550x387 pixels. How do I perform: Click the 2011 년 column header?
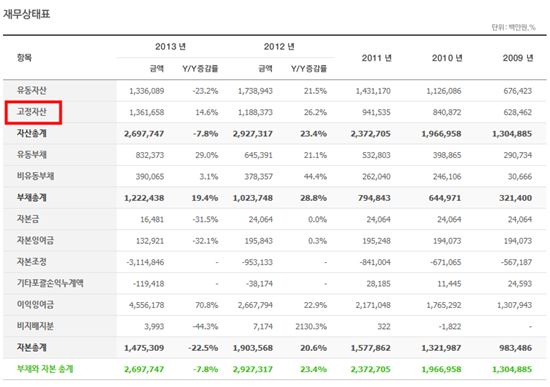377,58
